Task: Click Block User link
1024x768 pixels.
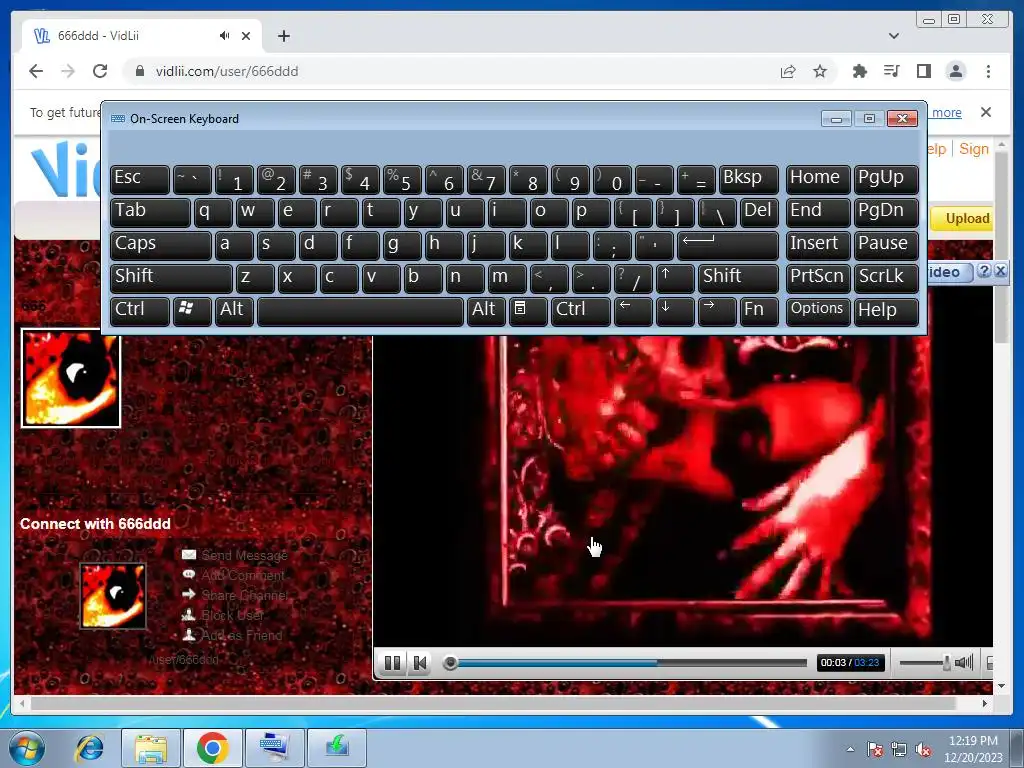Action: (x=233, y=615)
